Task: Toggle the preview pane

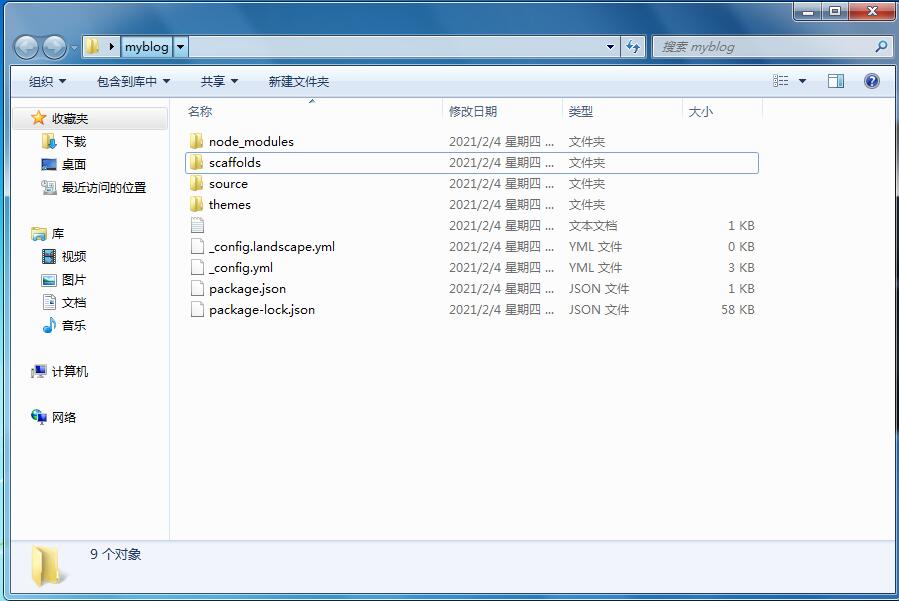Action: 836,81
